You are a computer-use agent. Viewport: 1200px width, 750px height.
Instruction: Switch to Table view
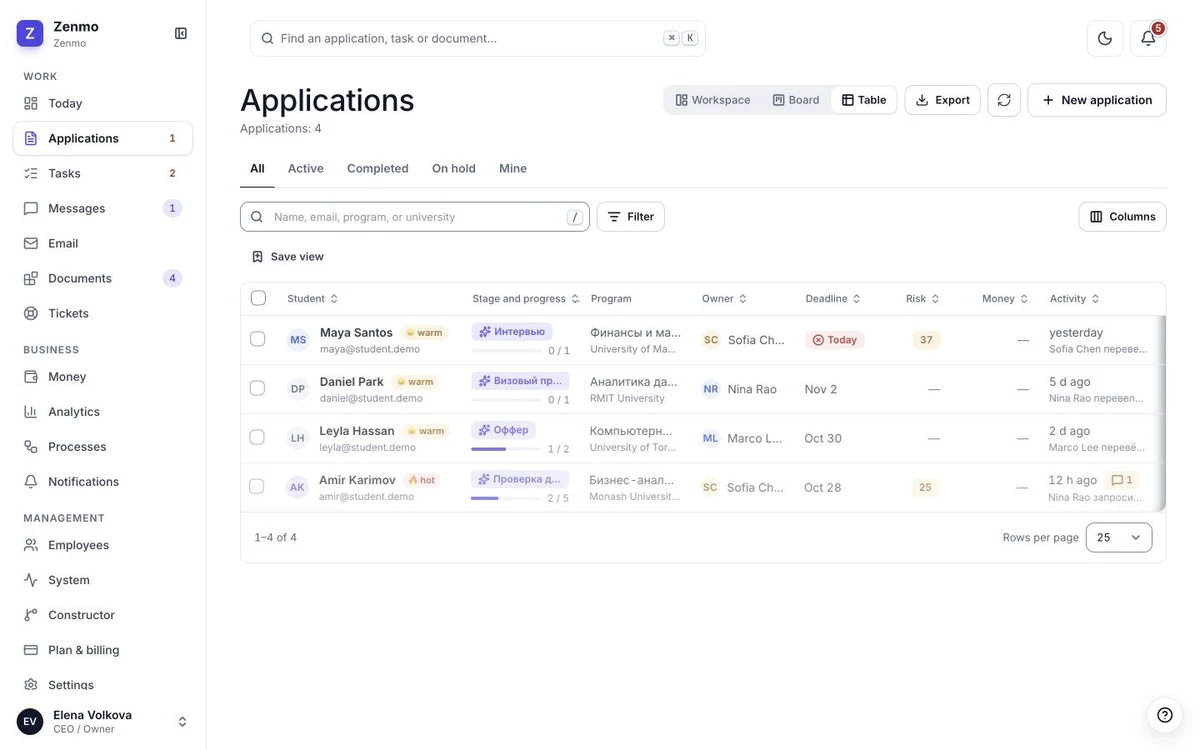pos(864,100)
